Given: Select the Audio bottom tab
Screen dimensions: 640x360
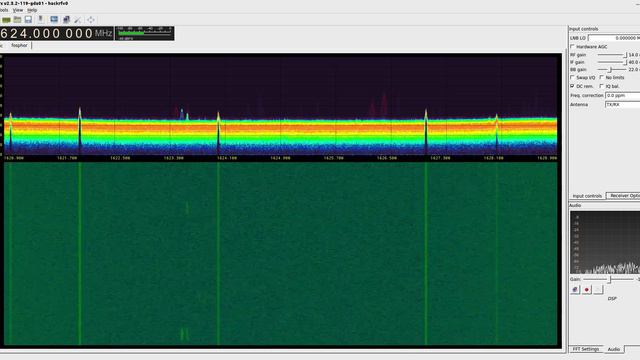Looking at the screenshot, I should point(614,349).
